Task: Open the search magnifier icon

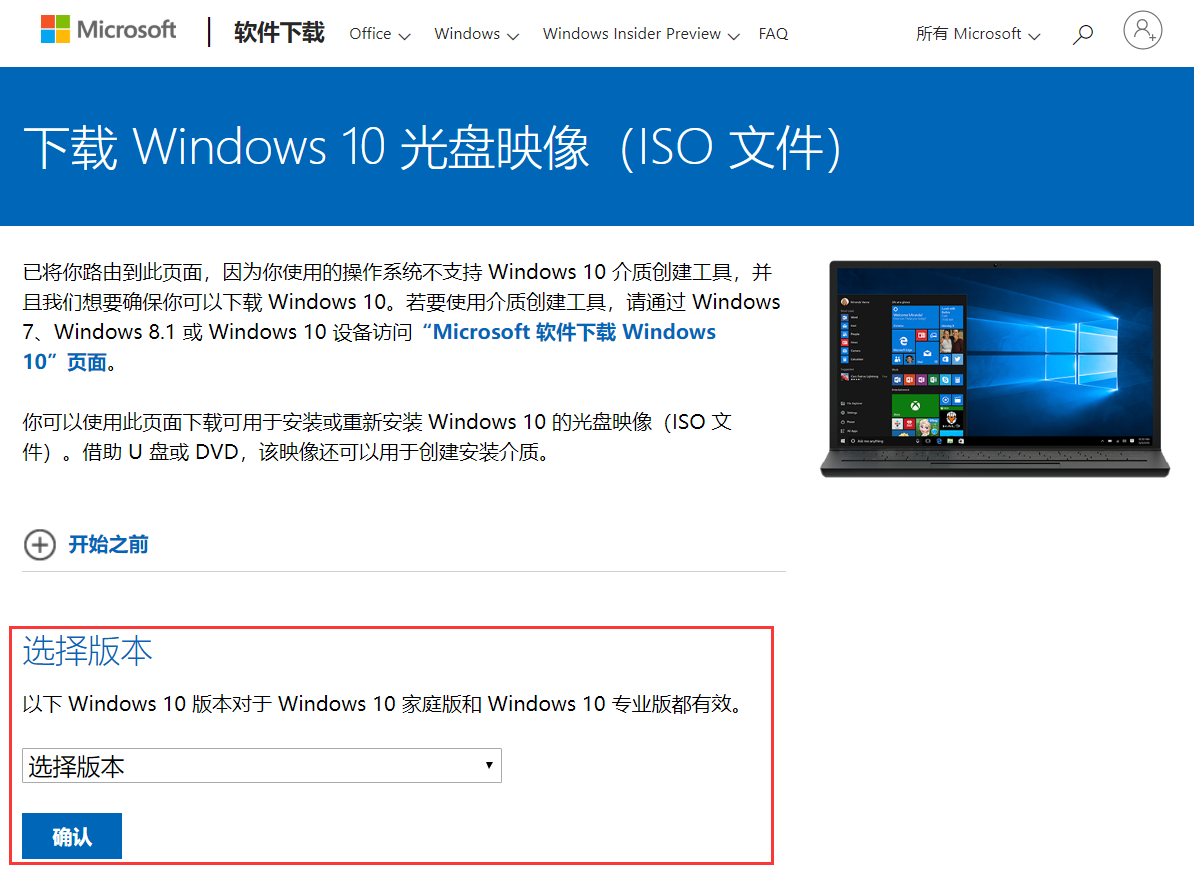Action: (1083, 34)
